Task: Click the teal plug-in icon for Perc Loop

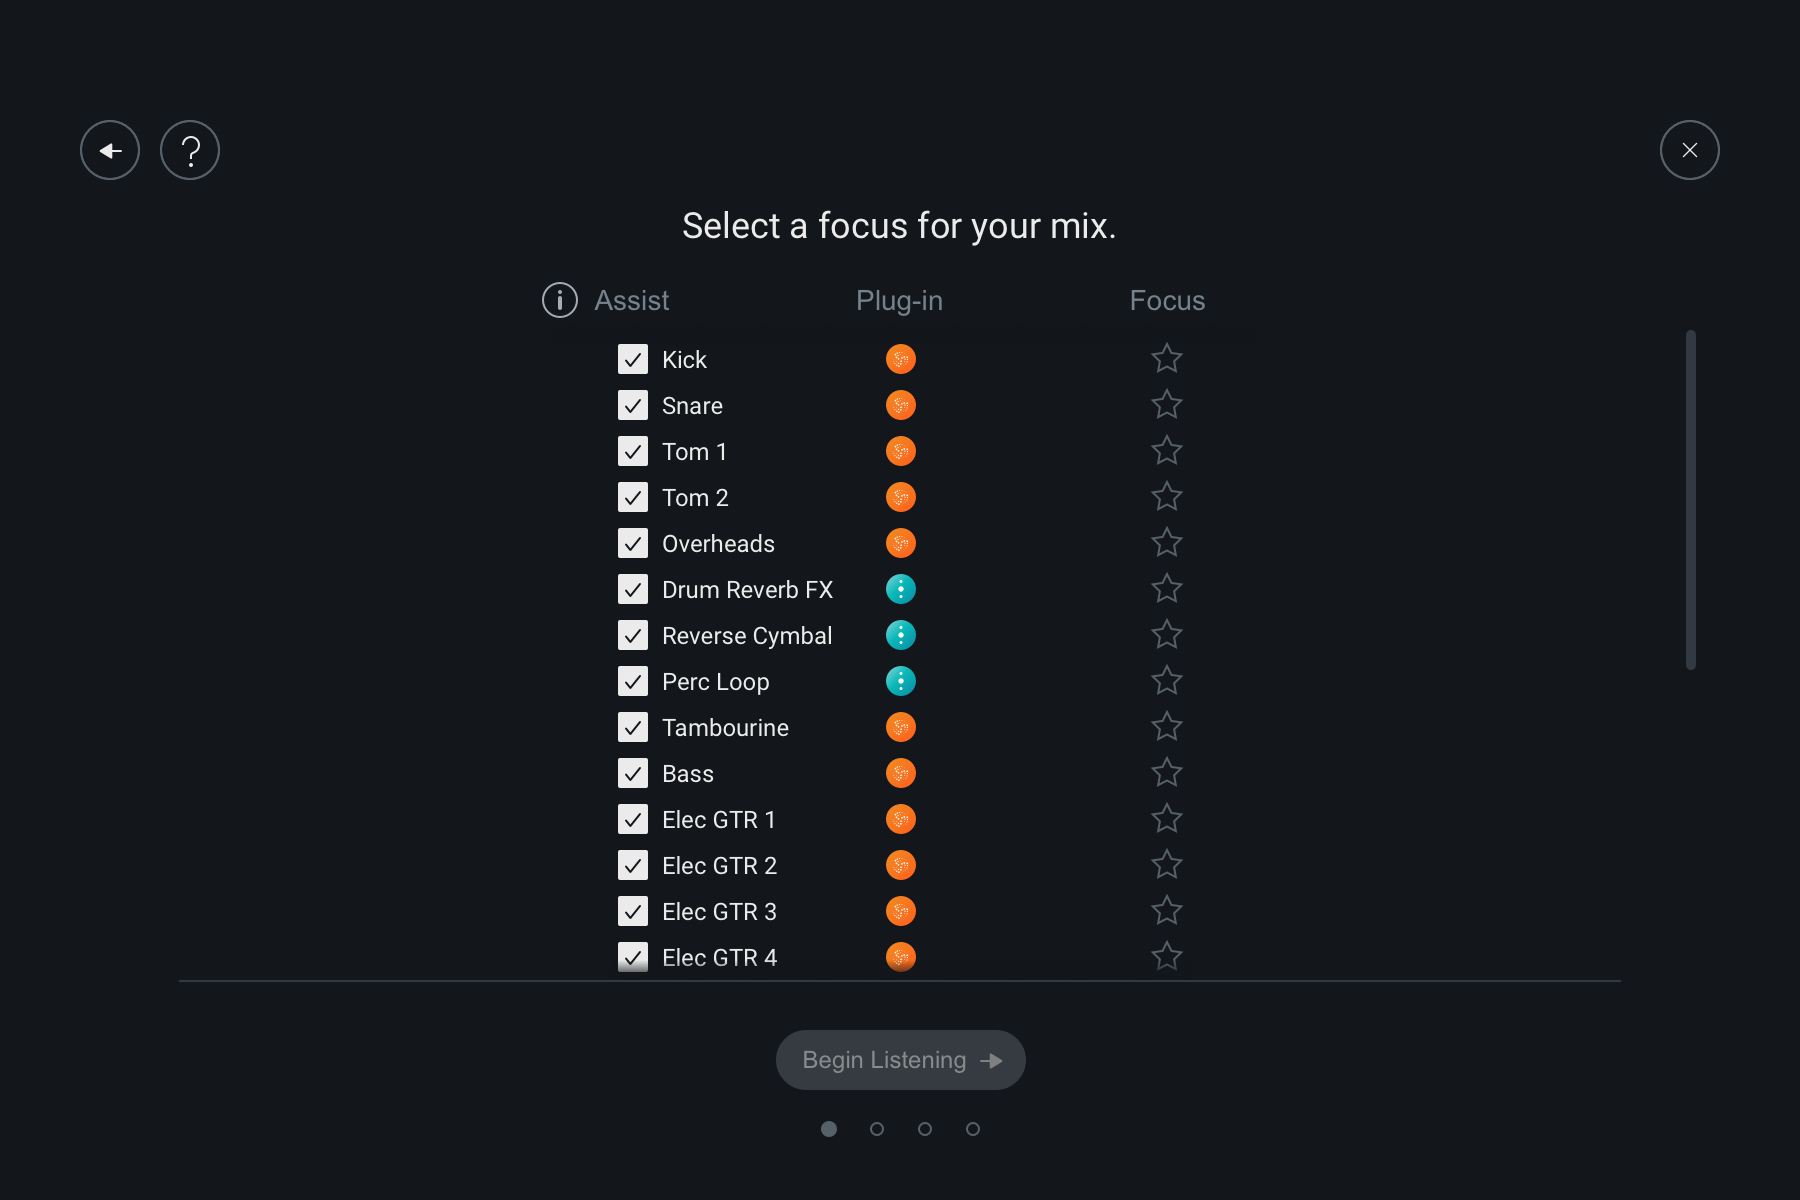Action: pyautogui.click(x=900, y=681)
